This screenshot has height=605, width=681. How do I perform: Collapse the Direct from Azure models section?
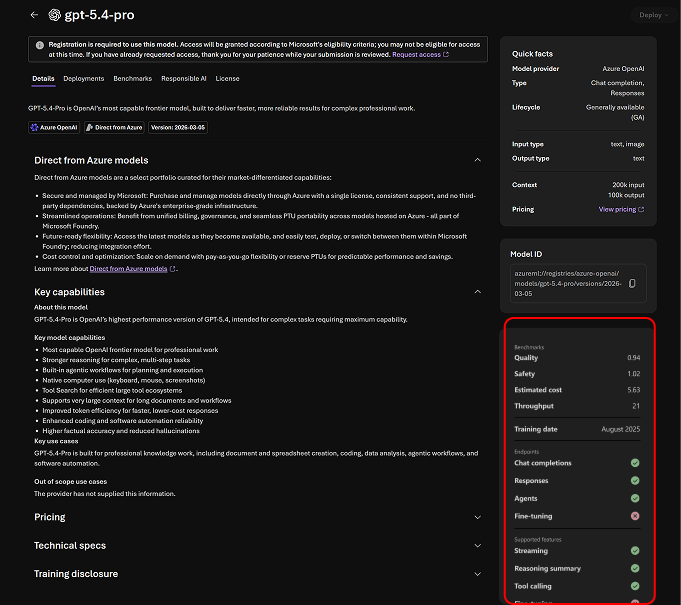pyautogui.click(x=478, y=160)
